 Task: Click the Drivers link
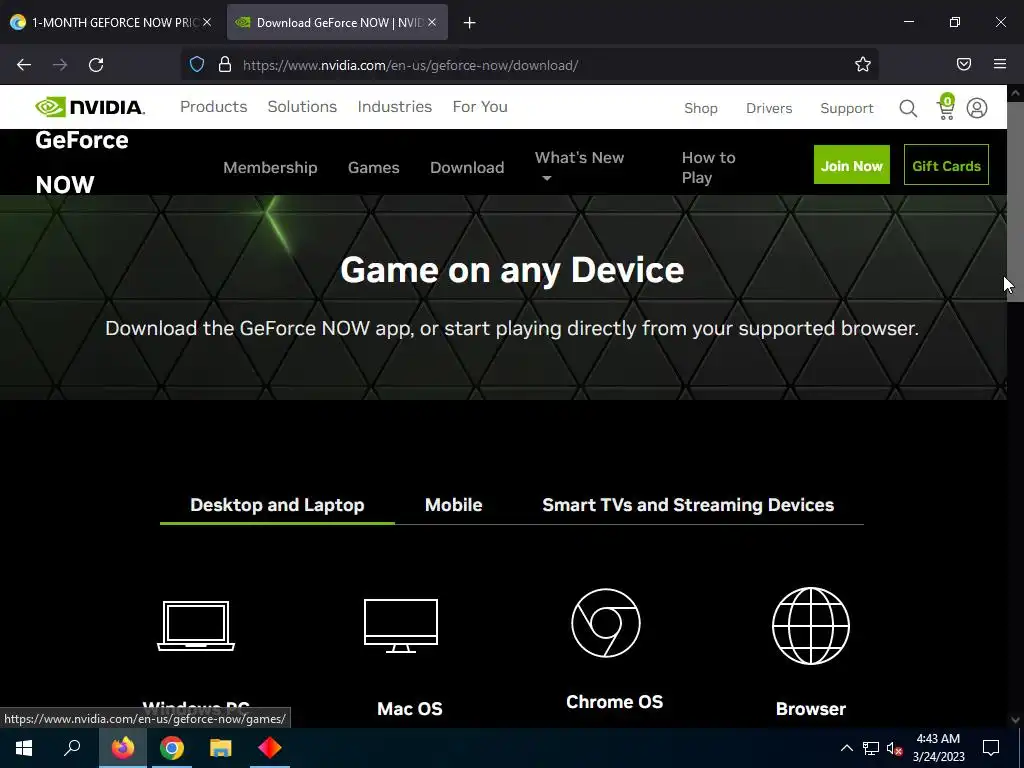click(x=769, y=108)
